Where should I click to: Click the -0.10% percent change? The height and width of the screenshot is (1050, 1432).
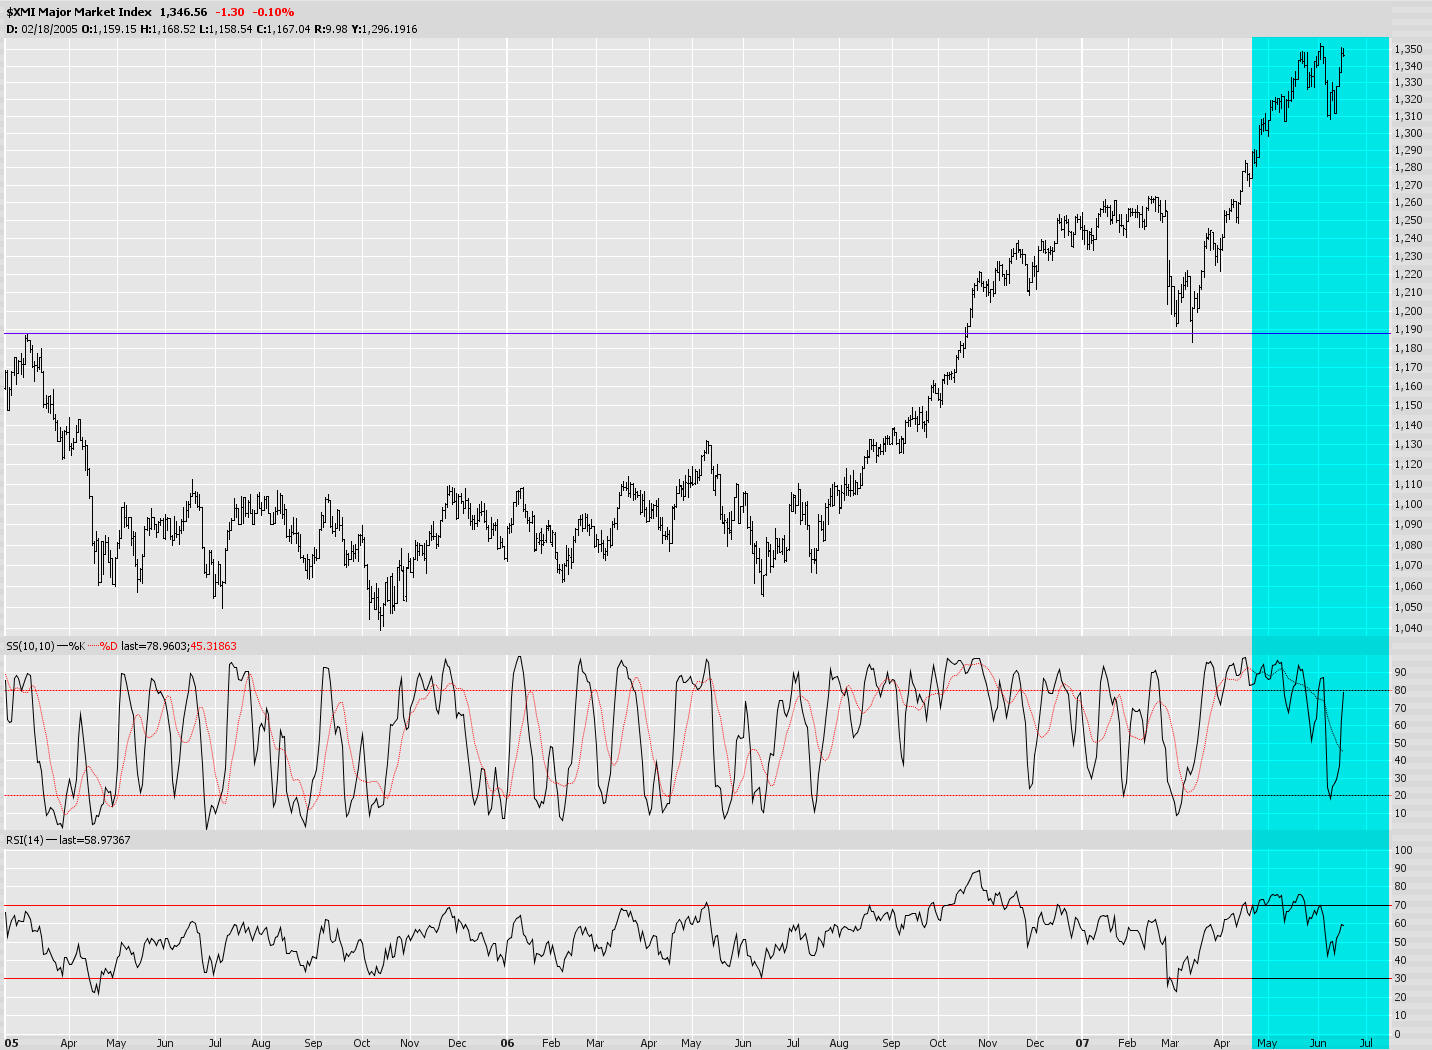(x=275, y=12)
